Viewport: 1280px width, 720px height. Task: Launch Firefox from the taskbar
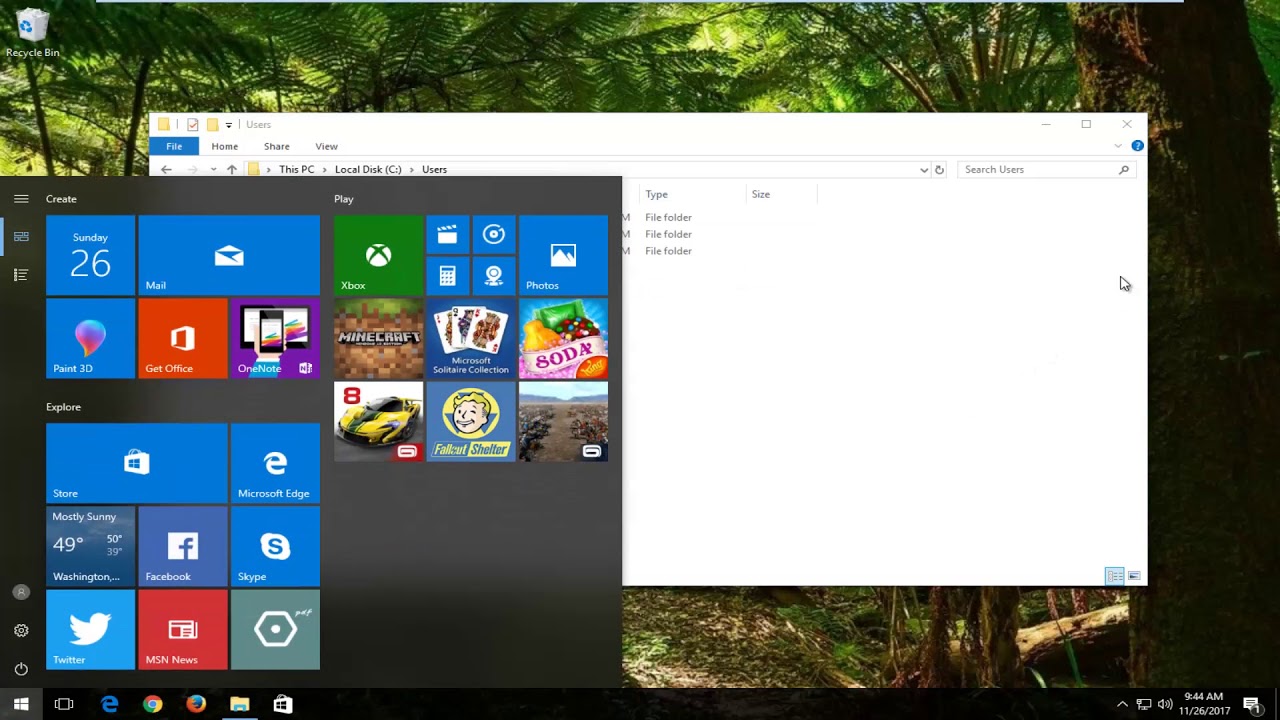[x=196, y=704]
